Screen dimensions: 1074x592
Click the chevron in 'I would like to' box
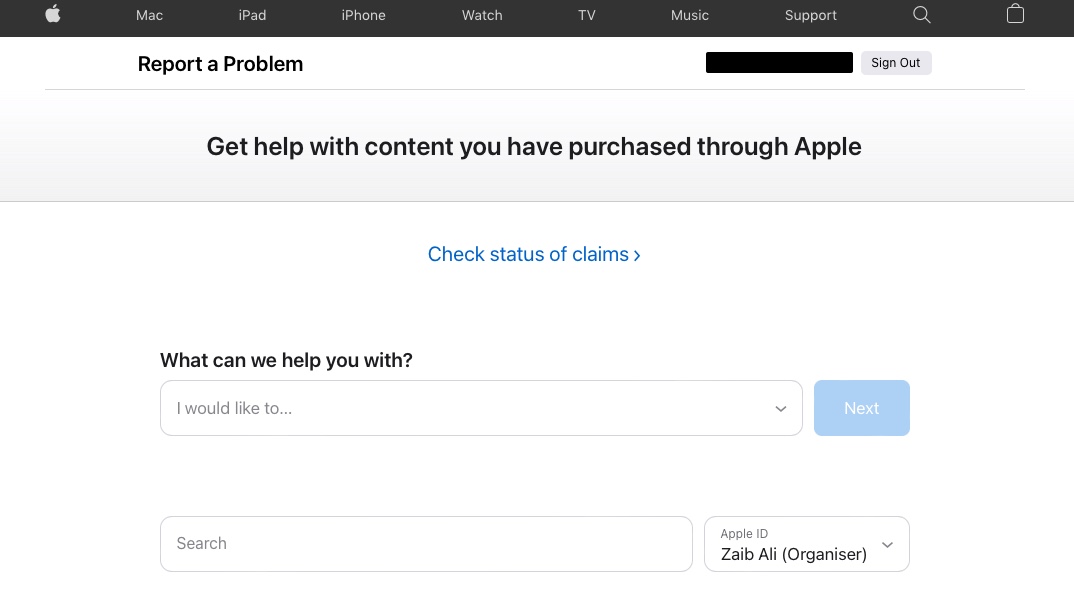pyautogui.click(x=780, y=409)
